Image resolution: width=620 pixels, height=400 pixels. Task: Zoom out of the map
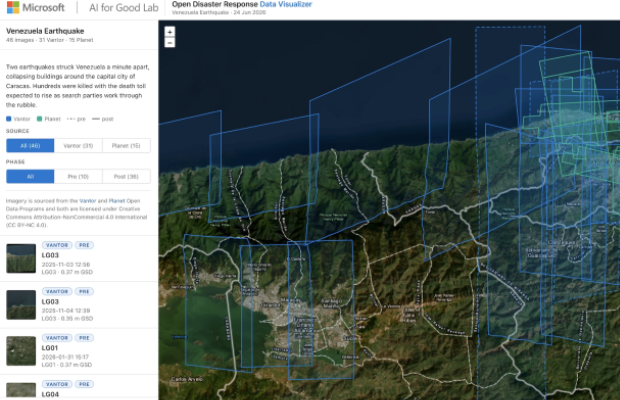170,42
